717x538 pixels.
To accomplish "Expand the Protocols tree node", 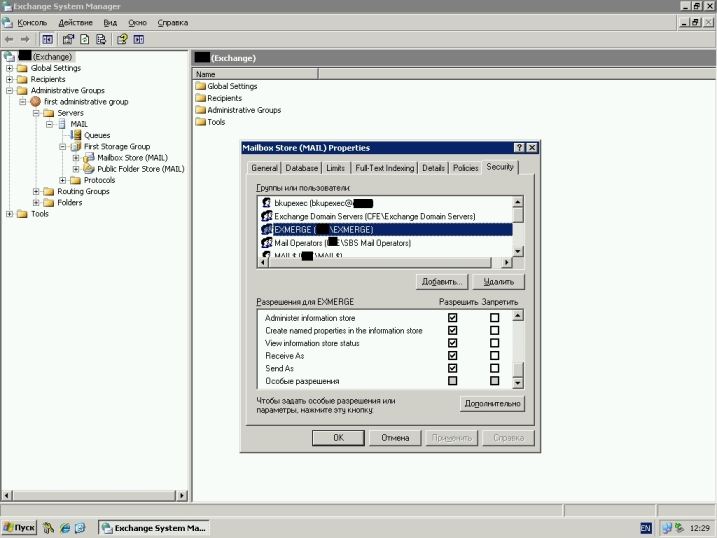I will click(63, 181).
